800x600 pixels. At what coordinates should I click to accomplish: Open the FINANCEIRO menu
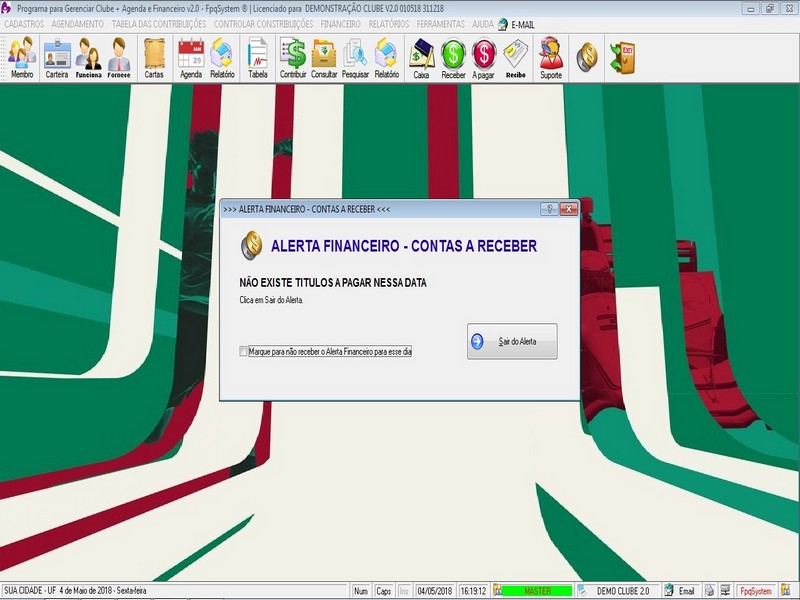340,24
